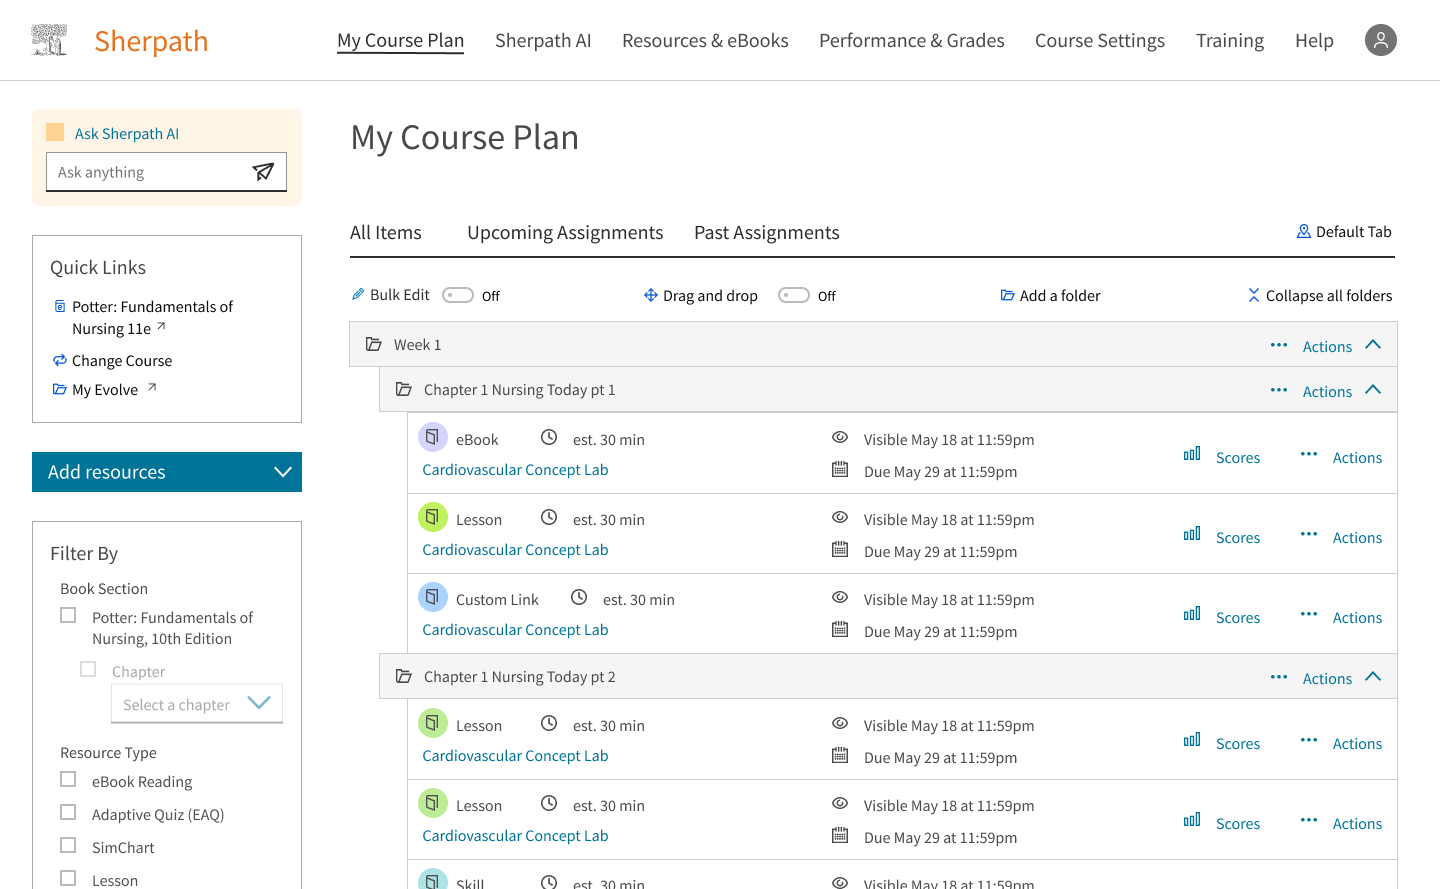Click the Chapter 1 Nursing Today pt 2 folder icon
The height and width of the screenshot is (889, 1440).
[404, 676]
